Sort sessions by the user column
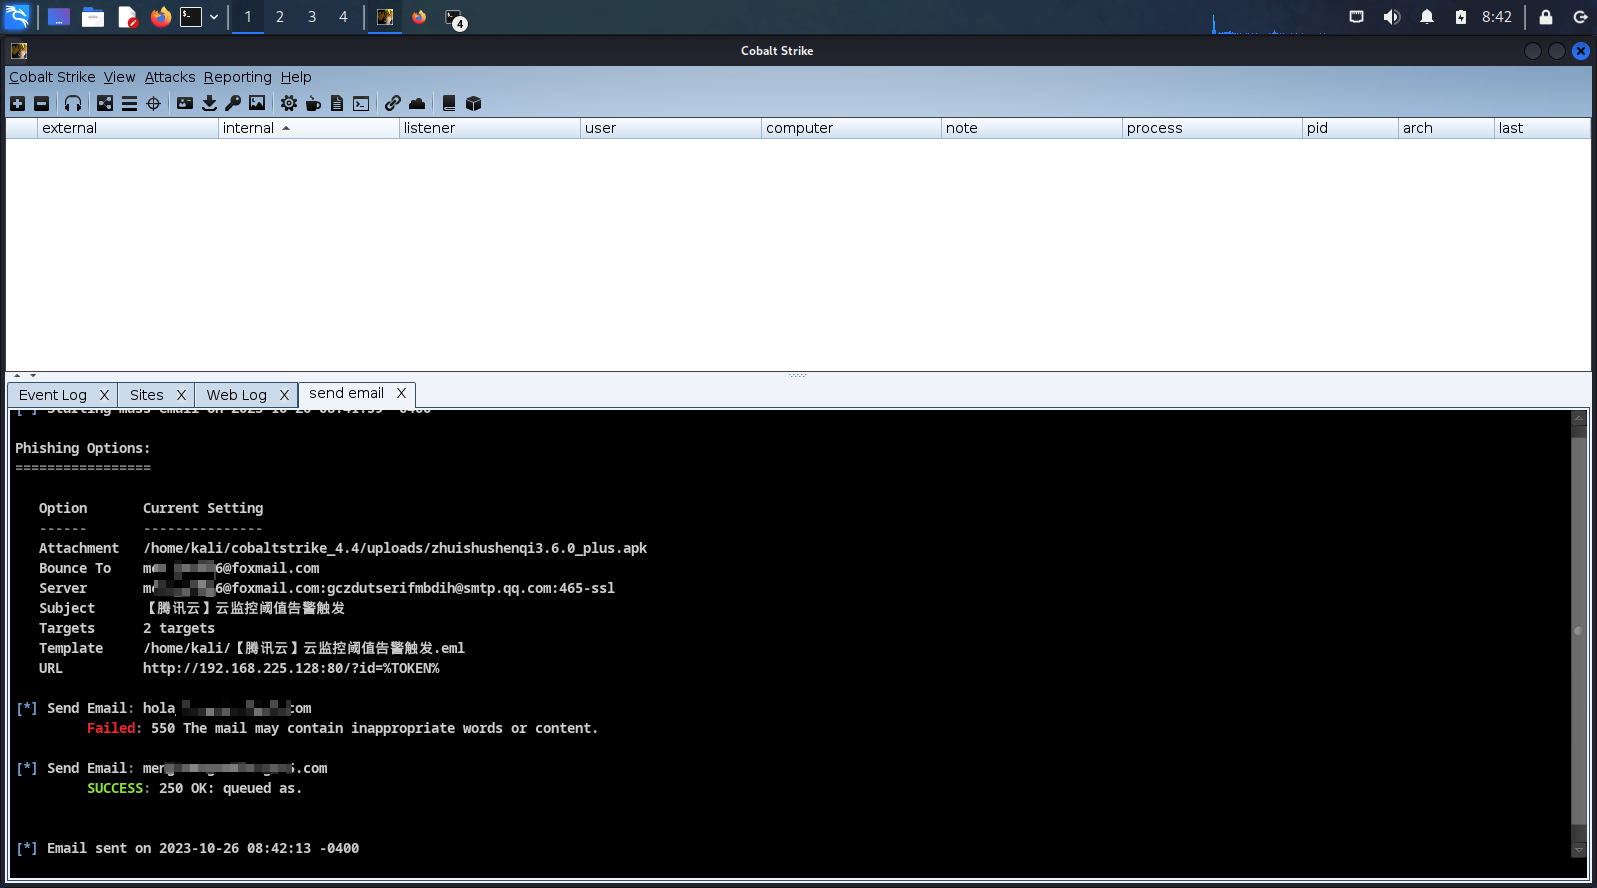 pyautogui.click(x=670, y=128)
